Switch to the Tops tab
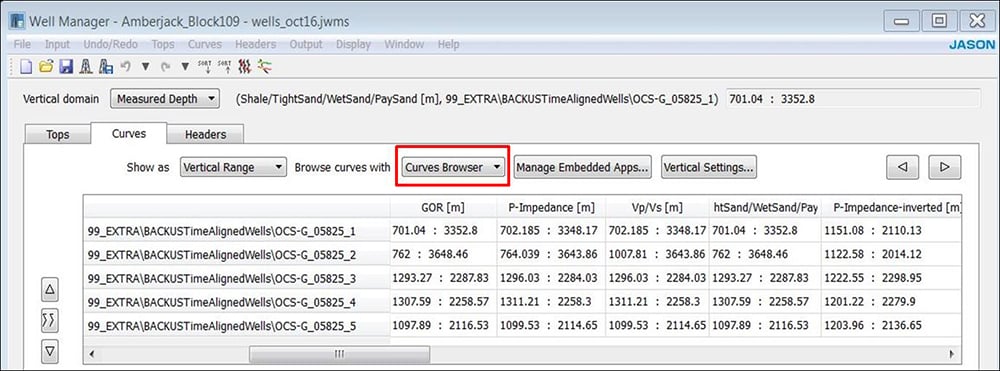 57,135
